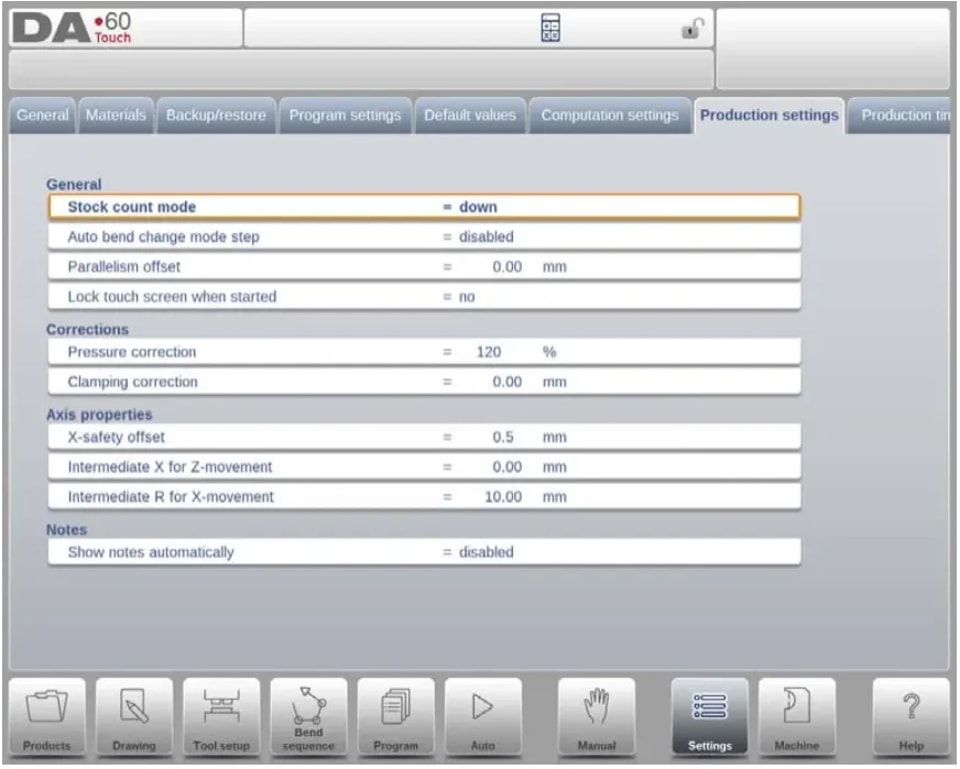Click the unlocked padlock icon
This screenshot has height=769, width=960.
(x=692, y=28)
